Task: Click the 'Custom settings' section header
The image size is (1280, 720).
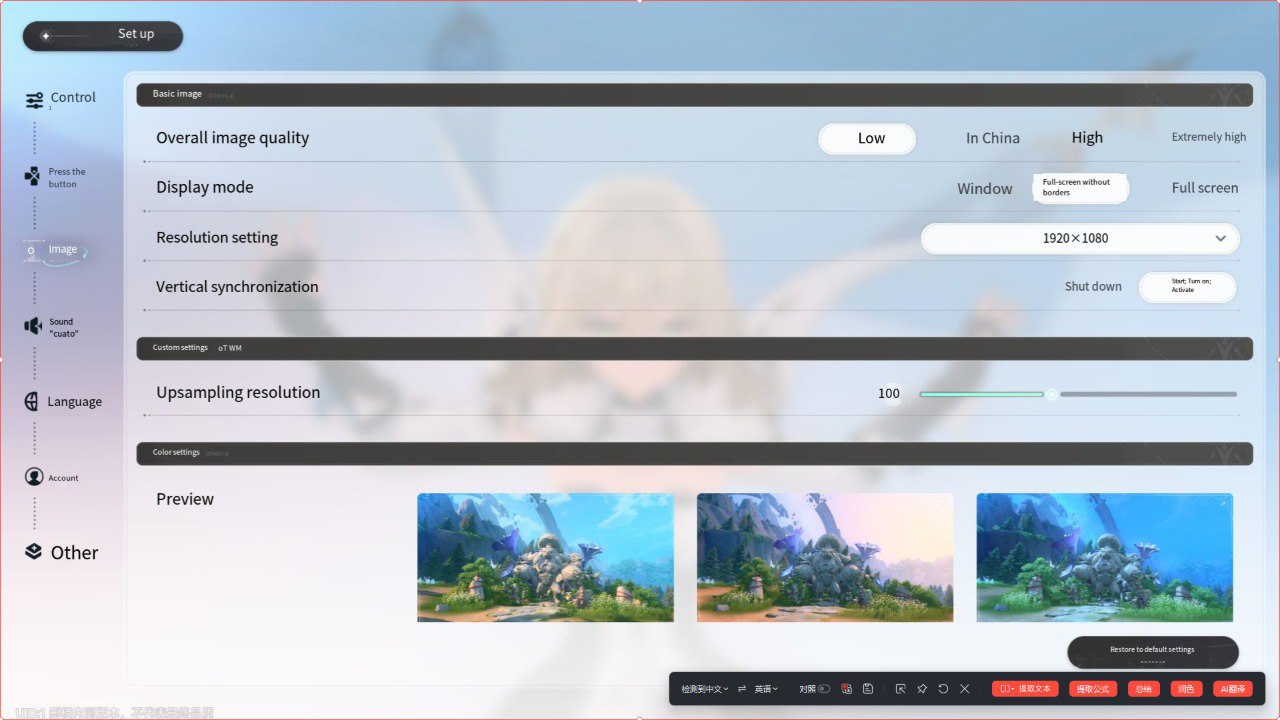Action: (695, 348)
